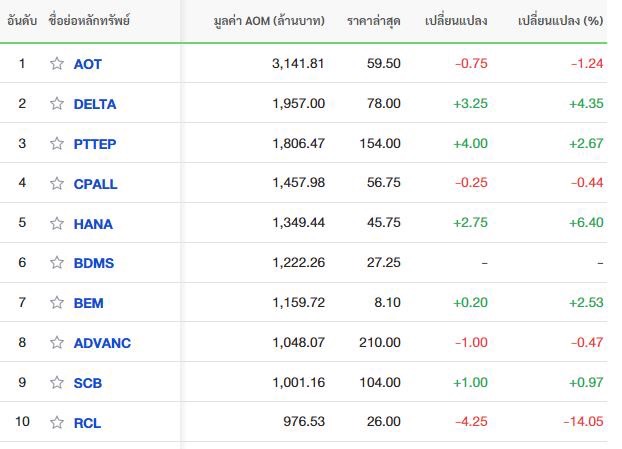
Task: Click the อันดับ column header
Action: pyautogui.click(x=22, y=21)
